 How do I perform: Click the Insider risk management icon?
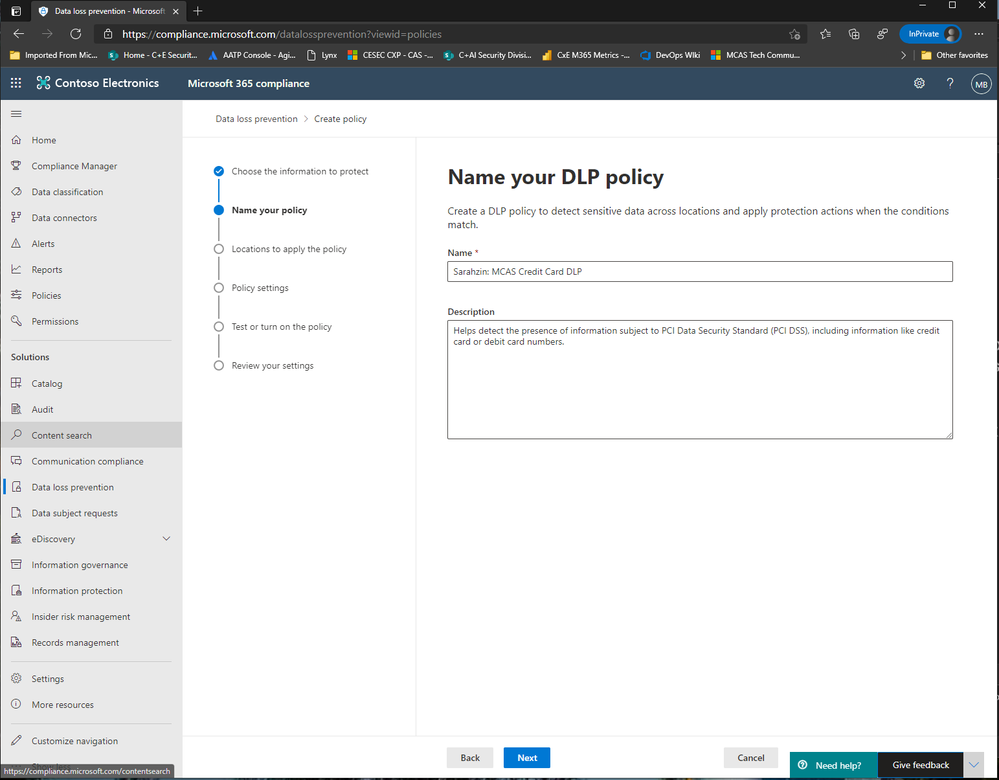[x=17, y=616]
